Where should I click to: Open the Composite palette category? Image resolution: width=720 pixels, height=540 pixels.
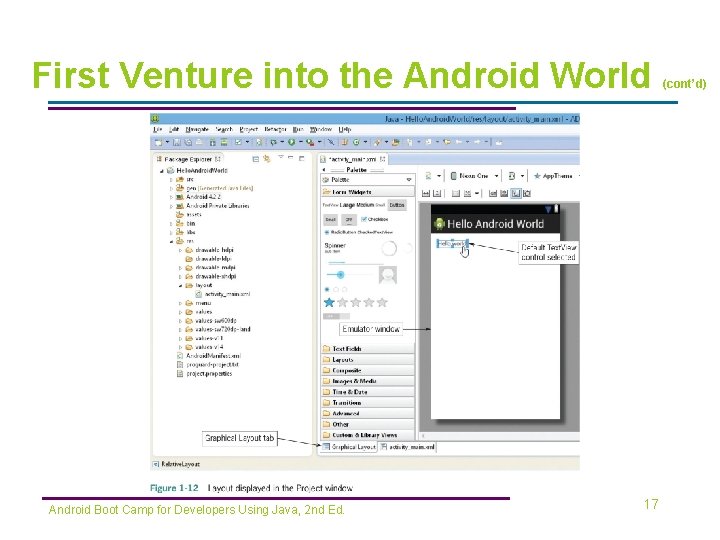368,371
